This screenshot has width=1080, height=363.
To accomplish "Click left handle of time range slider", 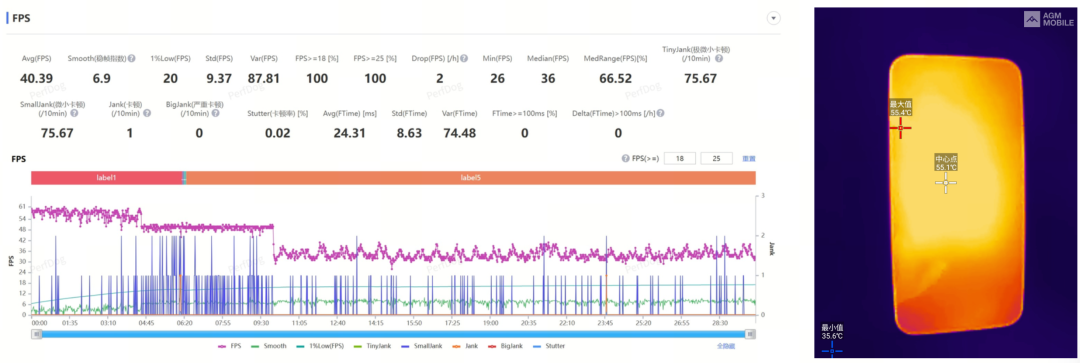I will coord(36,333).
